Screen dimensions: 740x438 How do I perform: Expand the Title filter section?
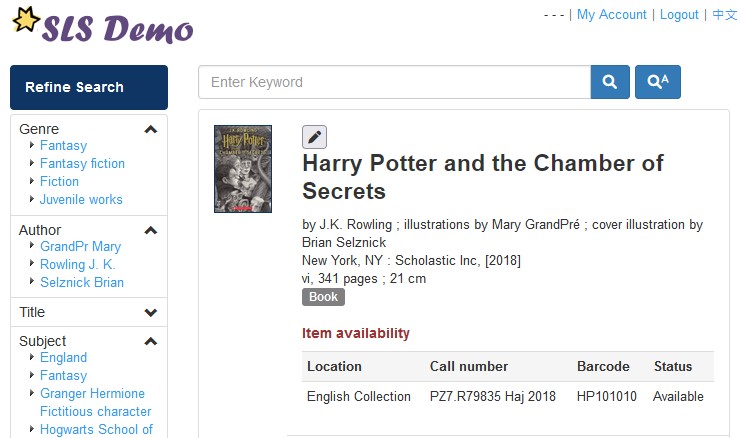tap(151, 312)
